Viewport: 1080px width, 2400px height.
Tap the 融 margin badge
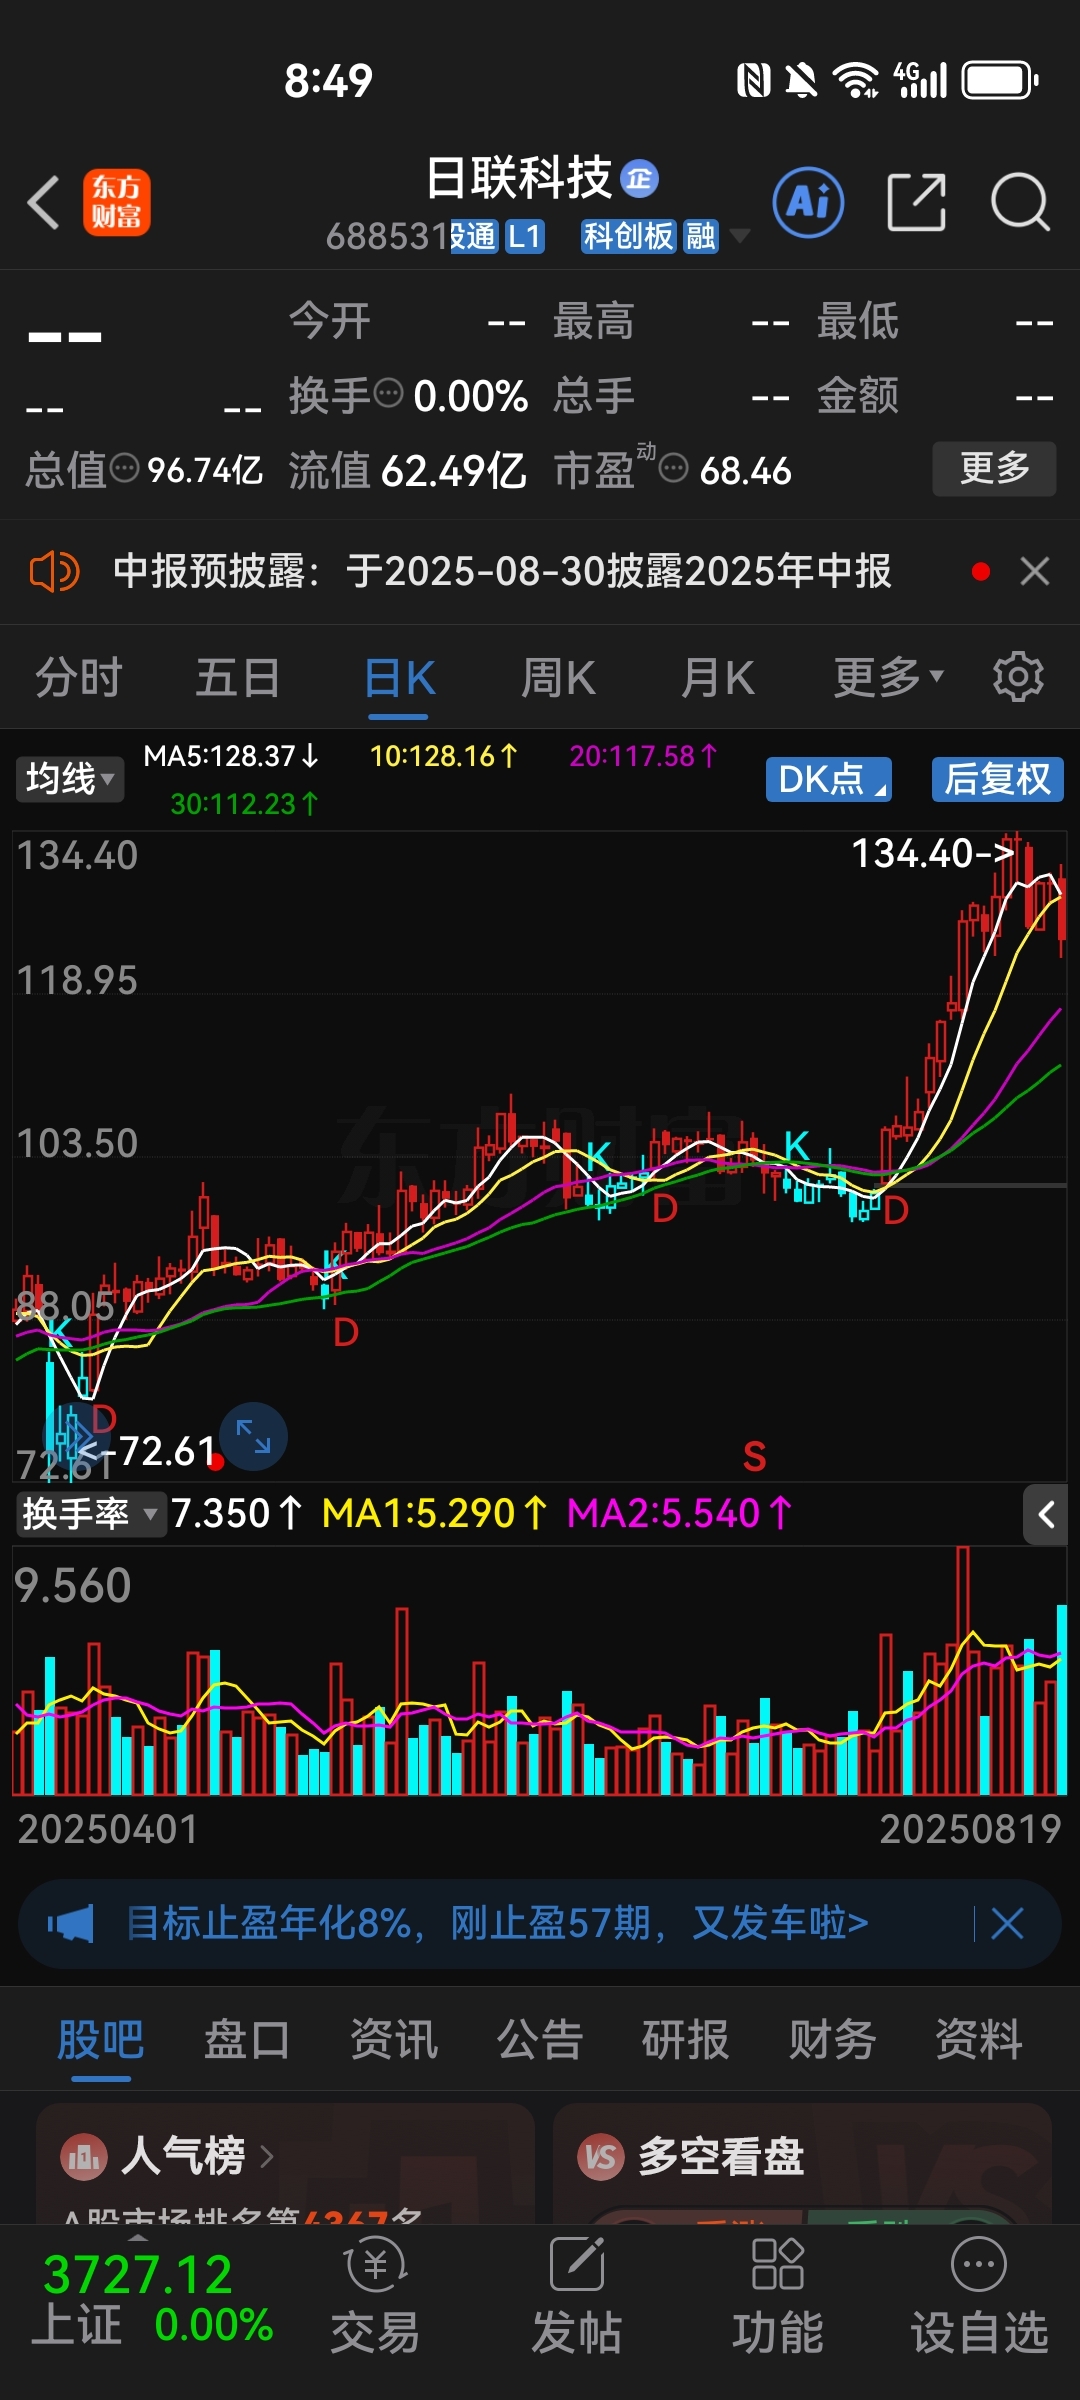700,237
